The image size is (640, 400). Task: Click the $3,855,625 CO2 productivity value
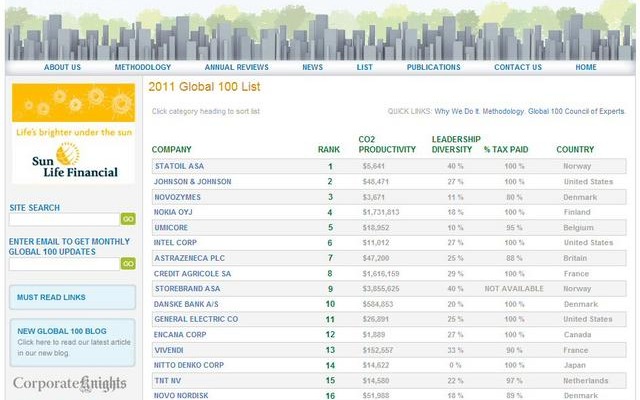coord(381,289)
